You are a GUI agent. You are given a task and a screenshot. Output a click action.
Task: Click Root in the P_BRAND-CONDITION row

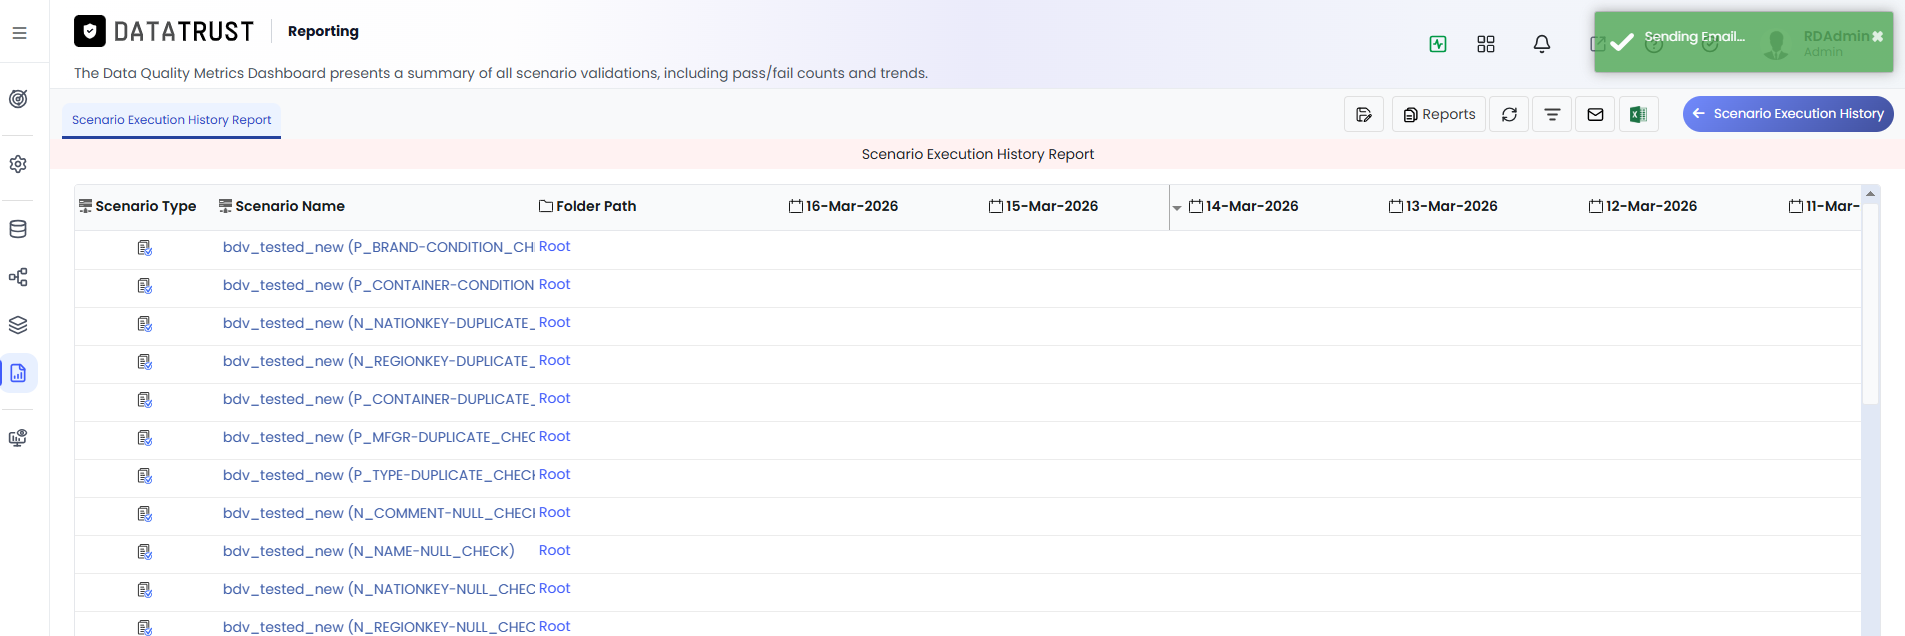(554, 246)
